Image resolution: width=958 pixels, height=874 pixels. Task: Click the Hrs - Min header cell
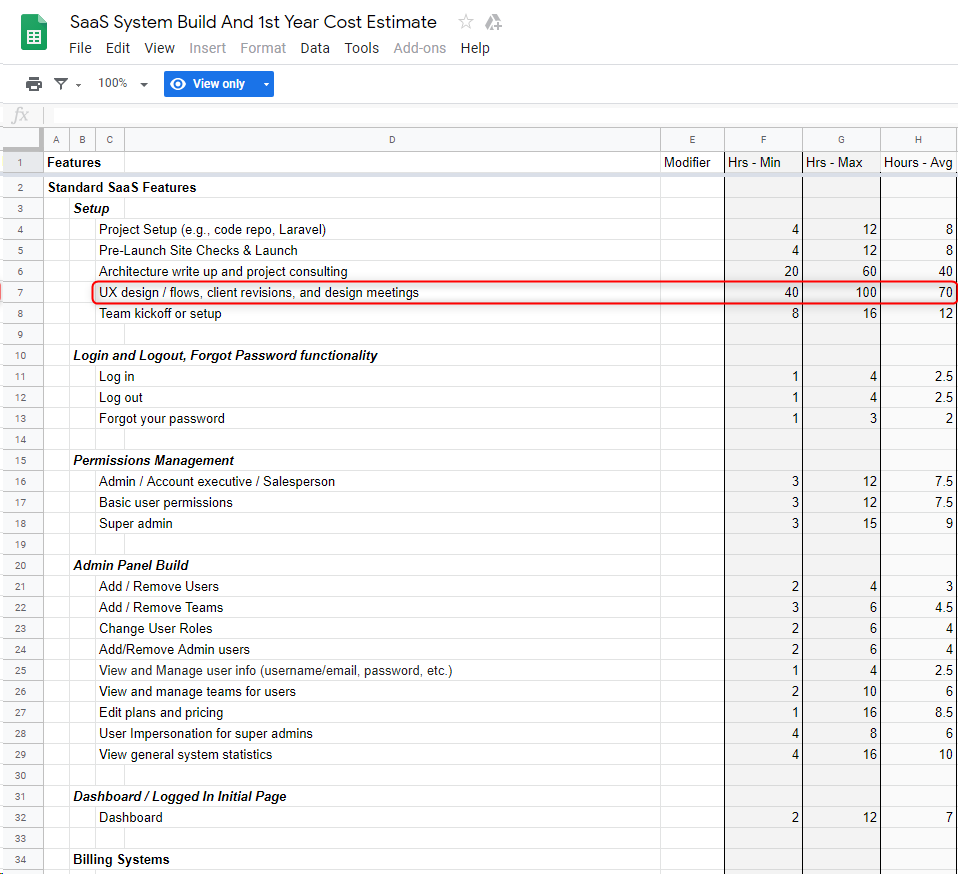coord(763,162)
